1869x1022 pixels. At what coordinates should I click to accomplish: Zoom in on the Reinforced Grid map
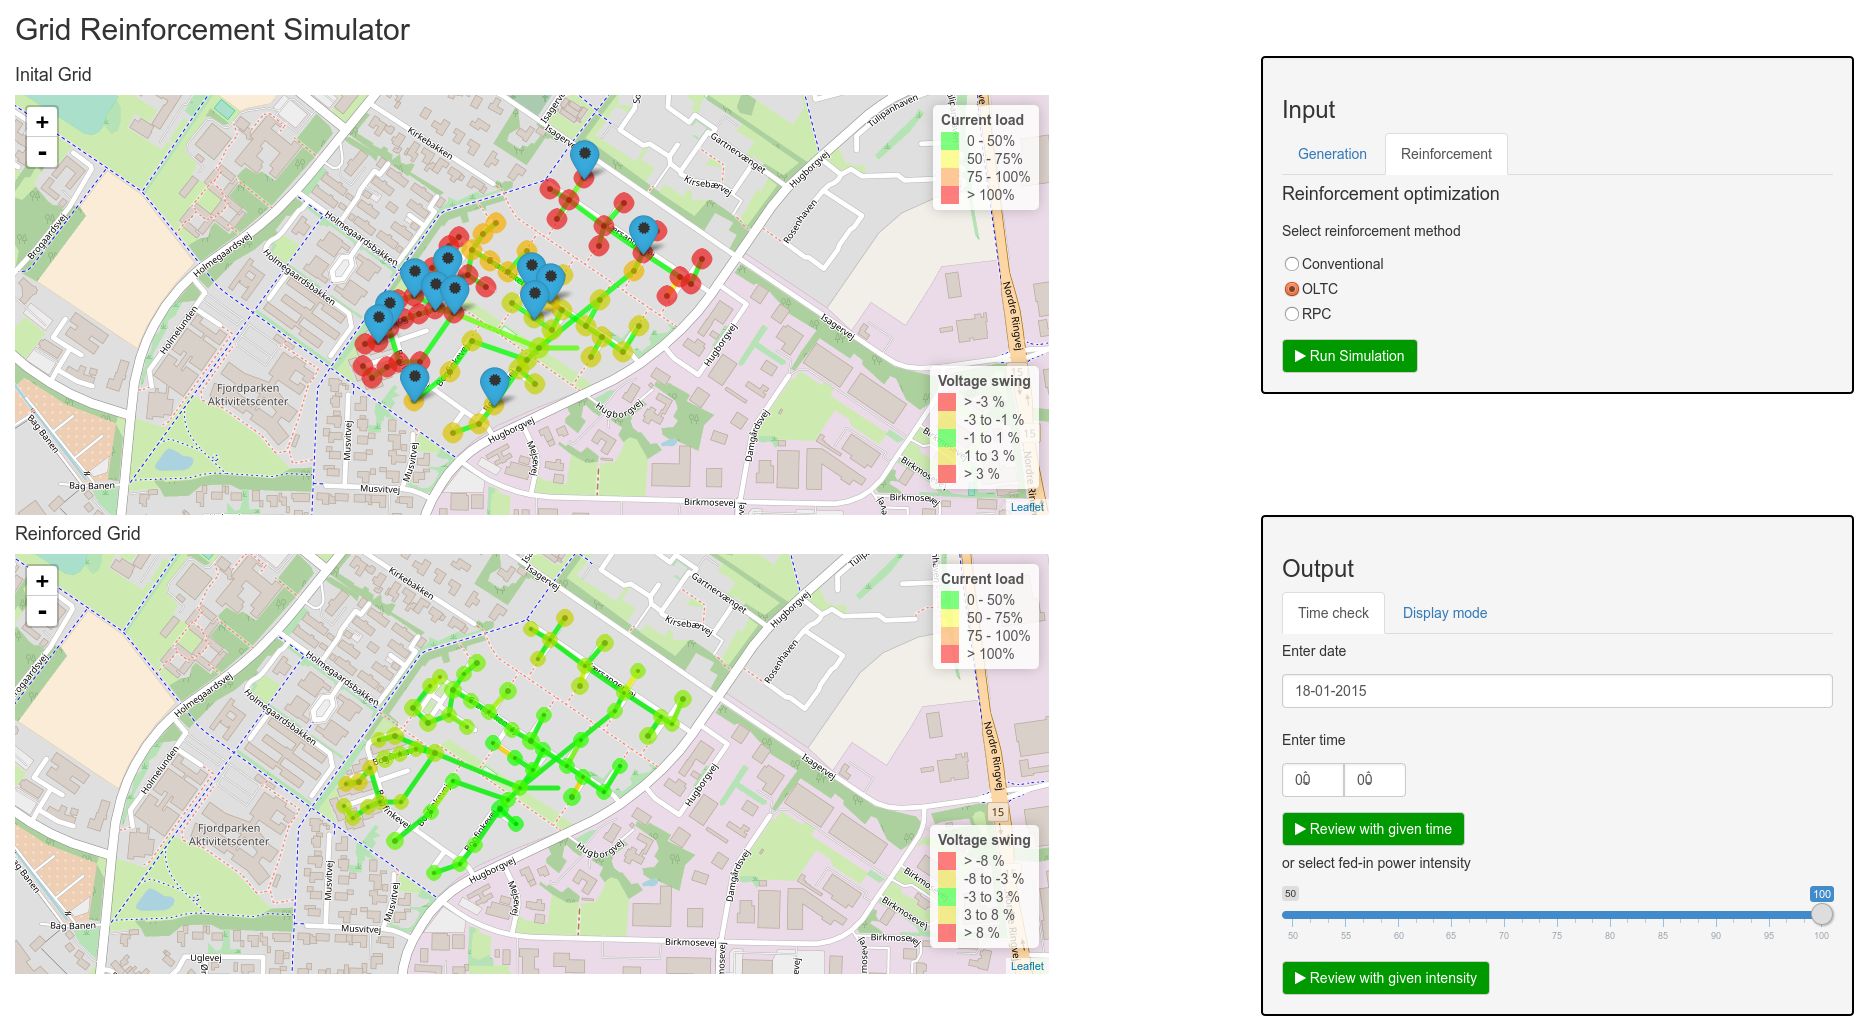42,581
